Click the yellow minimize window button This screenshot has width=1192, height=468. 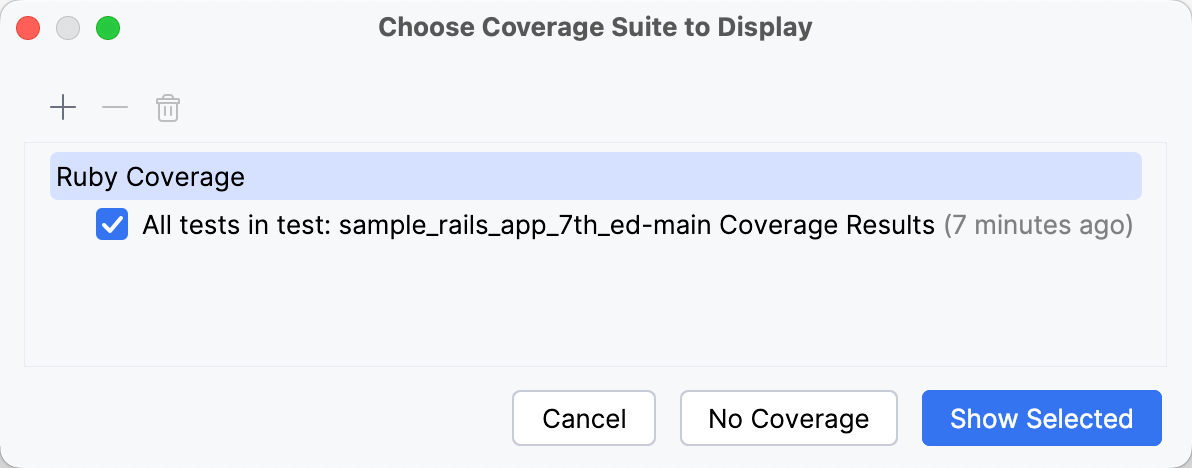(68, 28)
